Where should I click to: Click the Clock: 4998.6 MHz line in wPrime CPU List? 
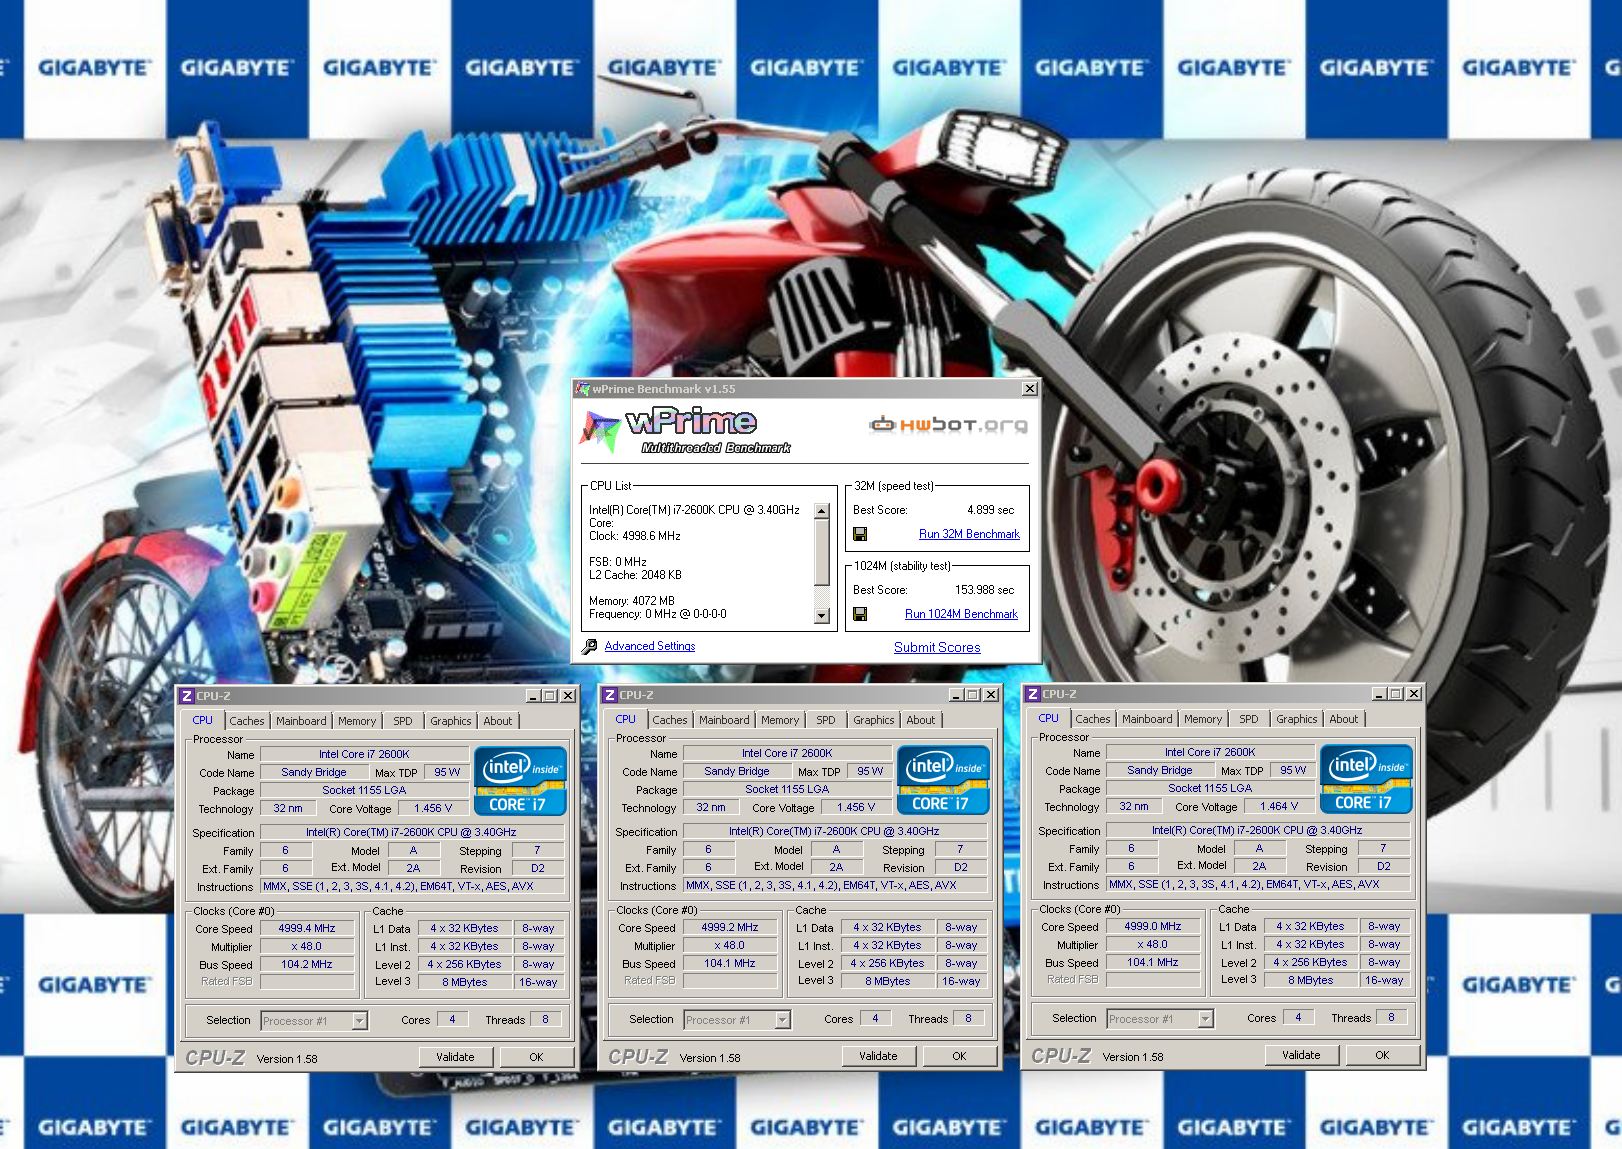(x=635, y=536)
